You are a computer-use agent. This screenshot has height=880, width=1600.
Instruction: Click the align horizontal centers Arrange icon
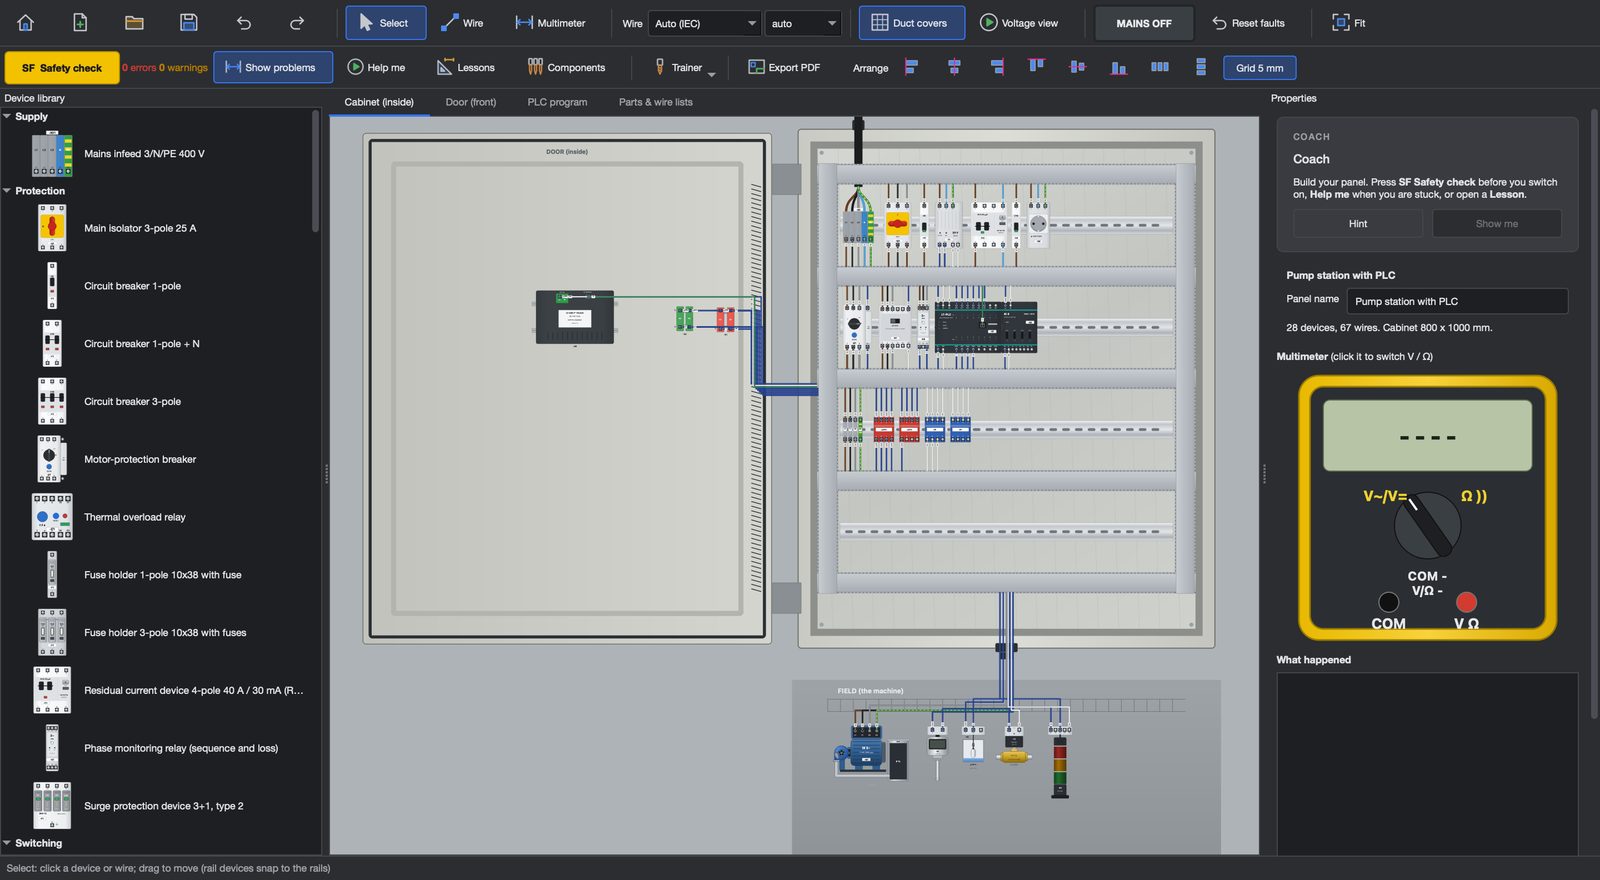[x=954, y=67]
